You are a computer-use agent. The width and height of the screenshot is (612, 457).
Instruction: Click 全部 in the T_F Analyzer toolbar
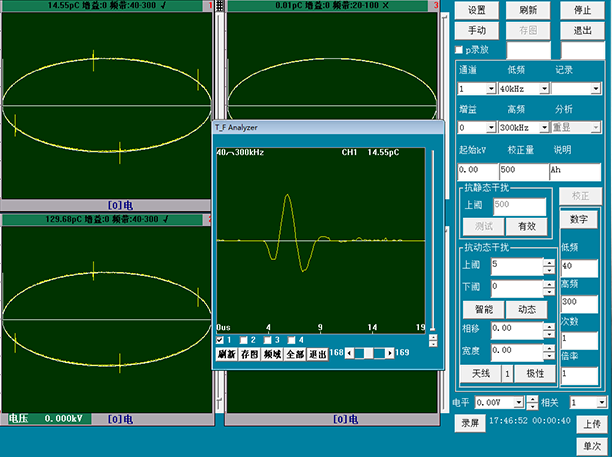[295, 353]
